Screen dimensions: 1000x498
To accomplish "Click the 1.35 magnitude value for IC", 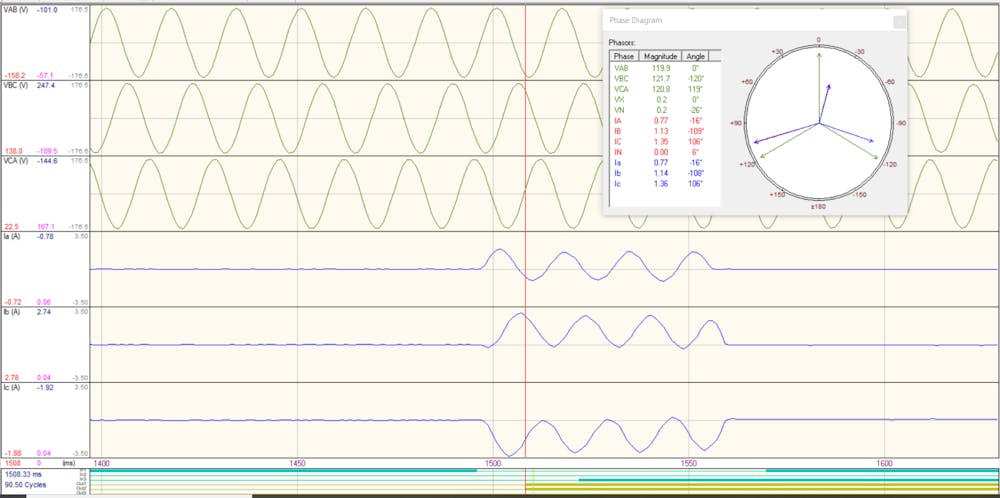I will 661,142.
